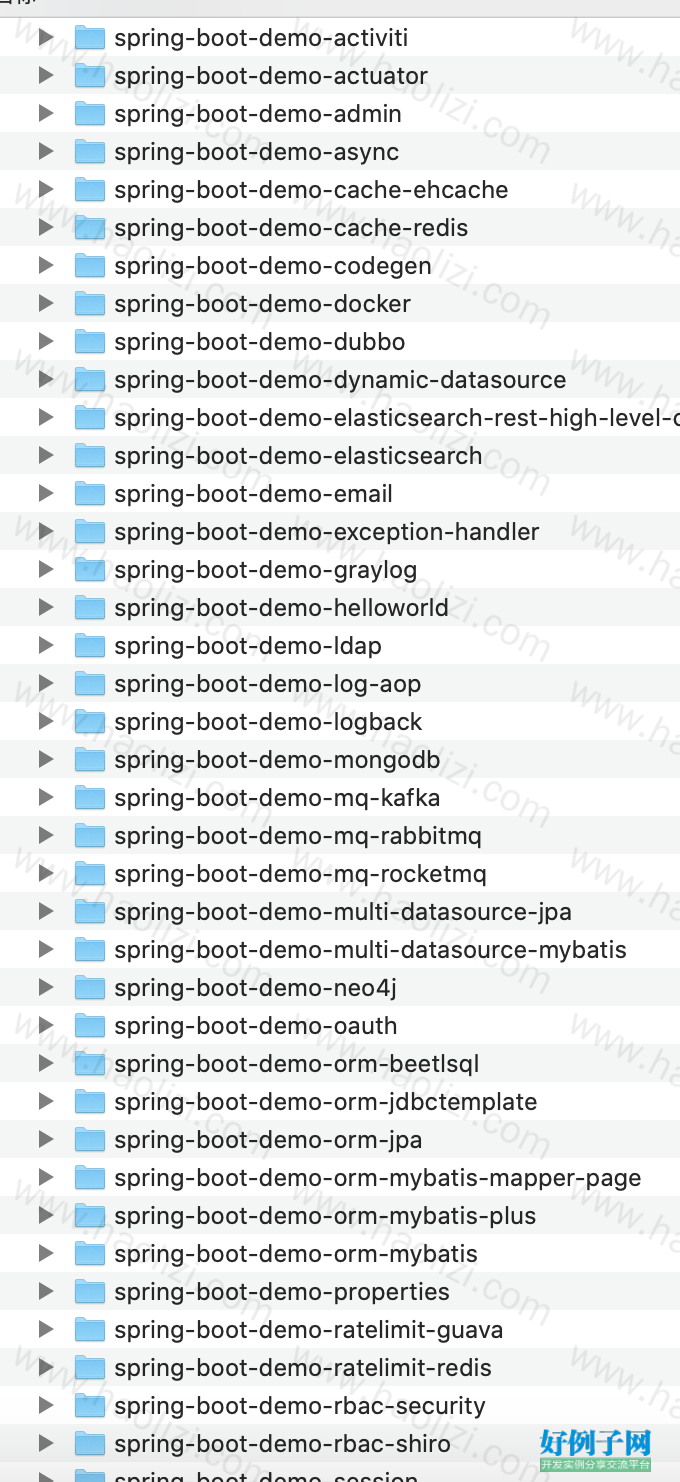The width and height of the screenshot is (680, 1482).
Task: Select the spring-boot-demo-cache-redis label
Action: click(x=291, y=228)
